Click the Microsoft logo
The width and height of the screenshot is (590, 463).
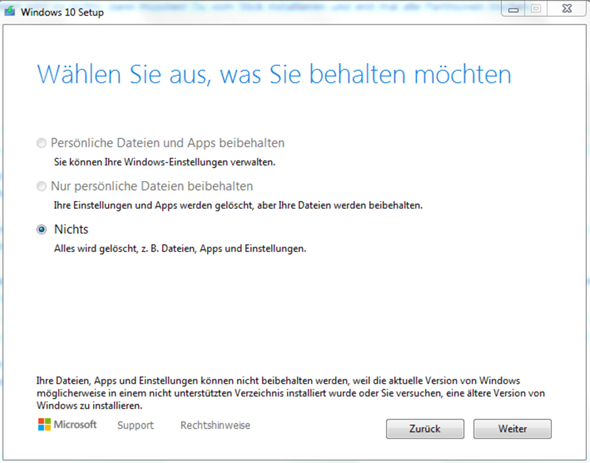pyautogui.click(x=67, y=425)
